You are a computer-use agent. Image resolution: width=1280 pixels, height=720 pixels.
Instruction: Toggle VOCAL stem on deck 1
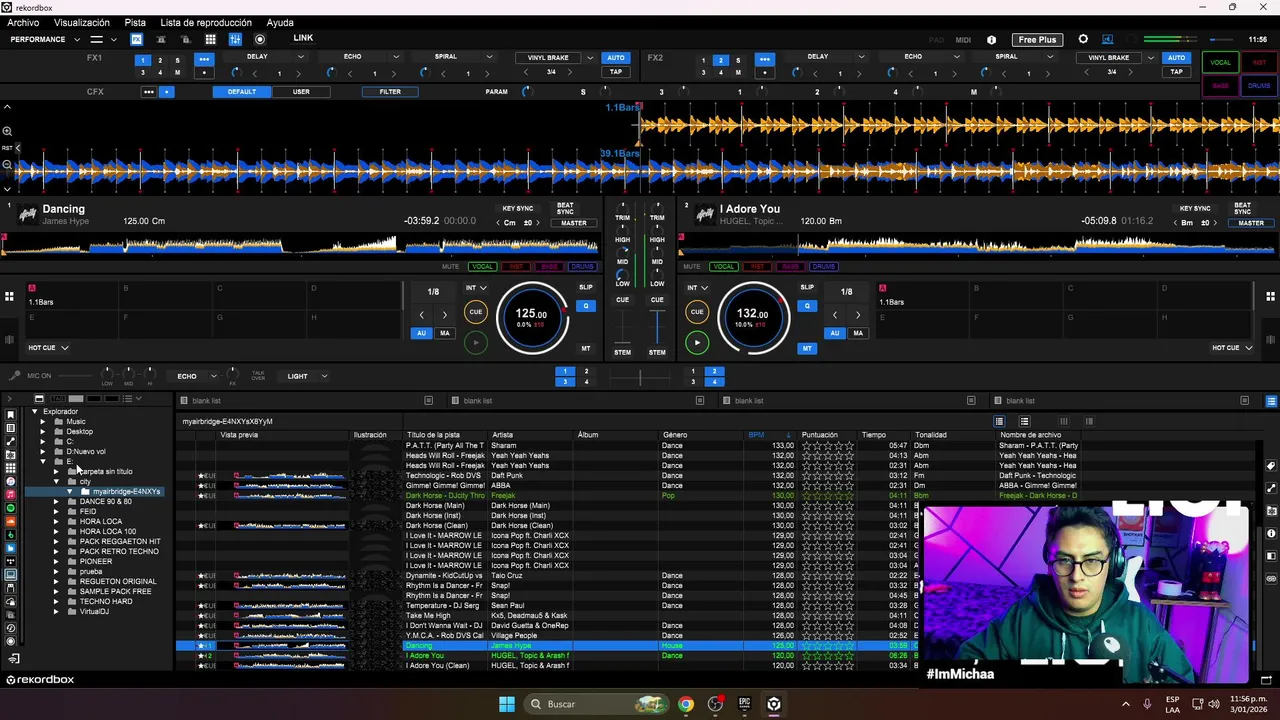click(x=482, y=267)
